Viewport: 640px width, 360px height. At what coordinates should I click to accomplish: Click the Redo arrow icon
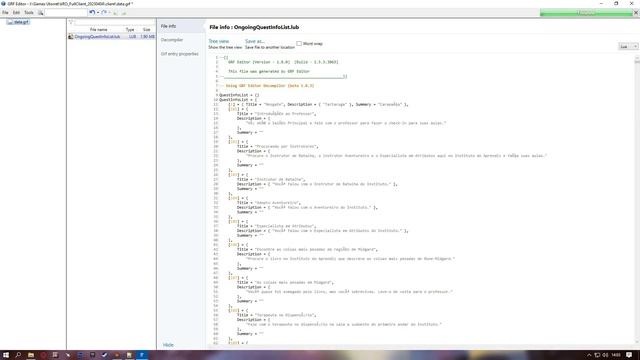point(104,13)
